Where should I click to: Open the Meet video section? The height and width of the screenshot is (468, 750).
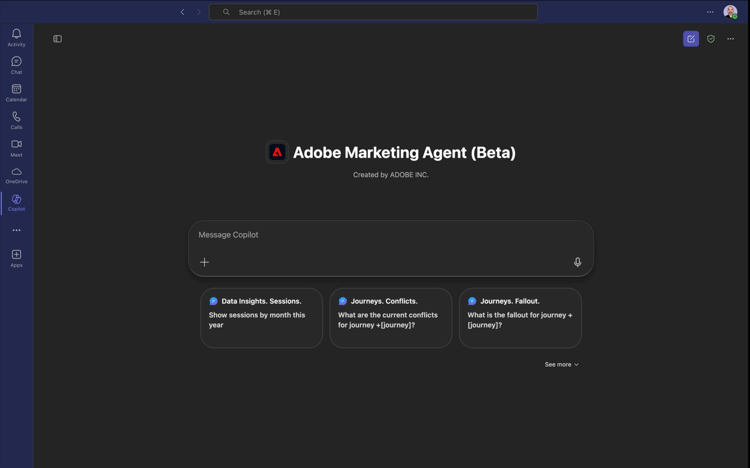pos(16,148)
